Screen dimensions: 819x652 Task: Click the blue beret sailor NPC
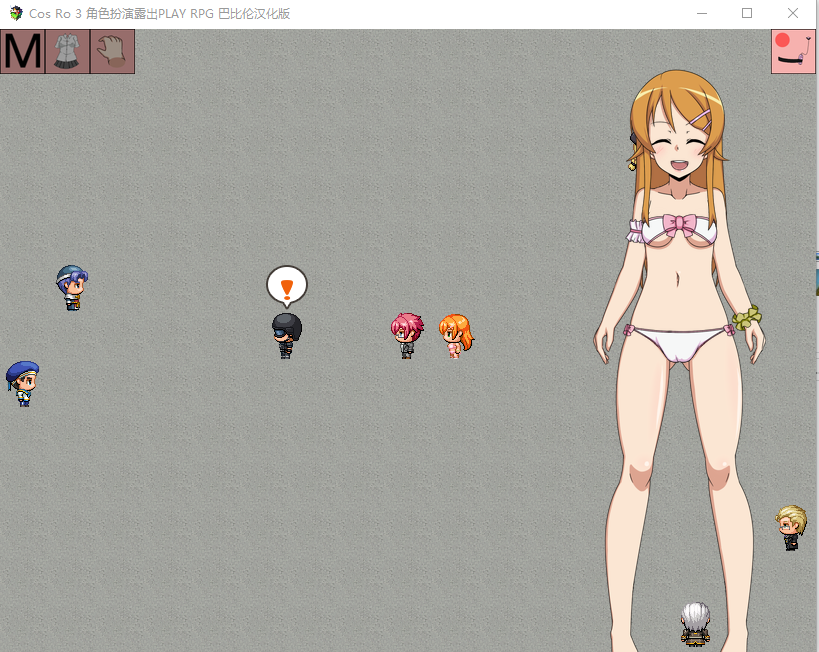click(22, 384)
